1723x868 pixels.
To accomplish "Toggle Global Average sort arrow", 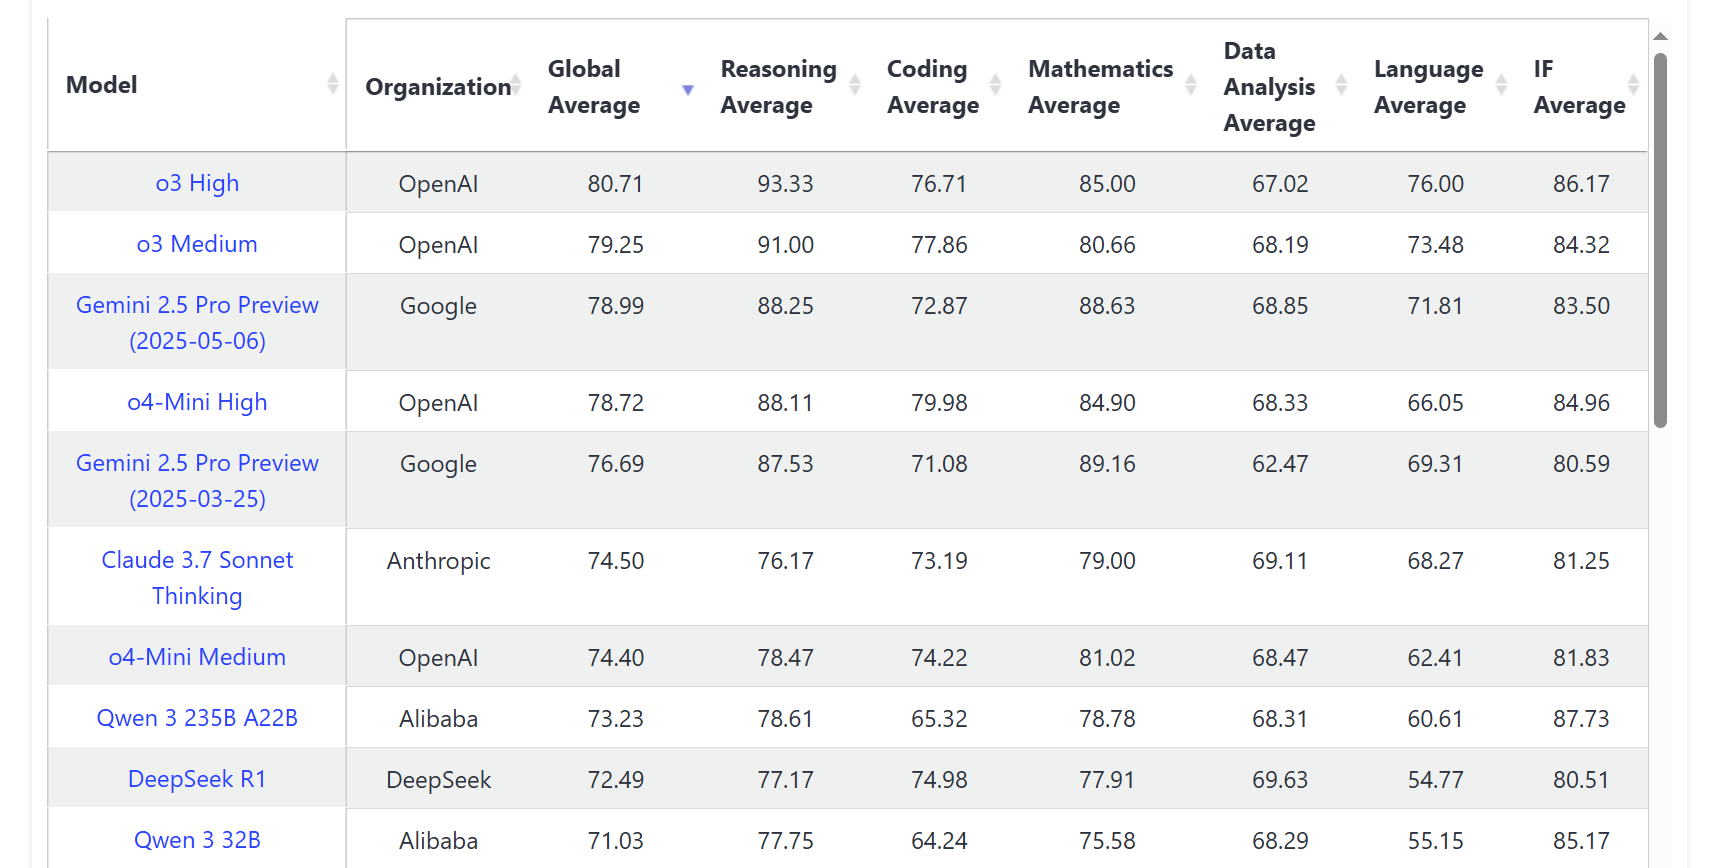I will click(x=688, y=89).
